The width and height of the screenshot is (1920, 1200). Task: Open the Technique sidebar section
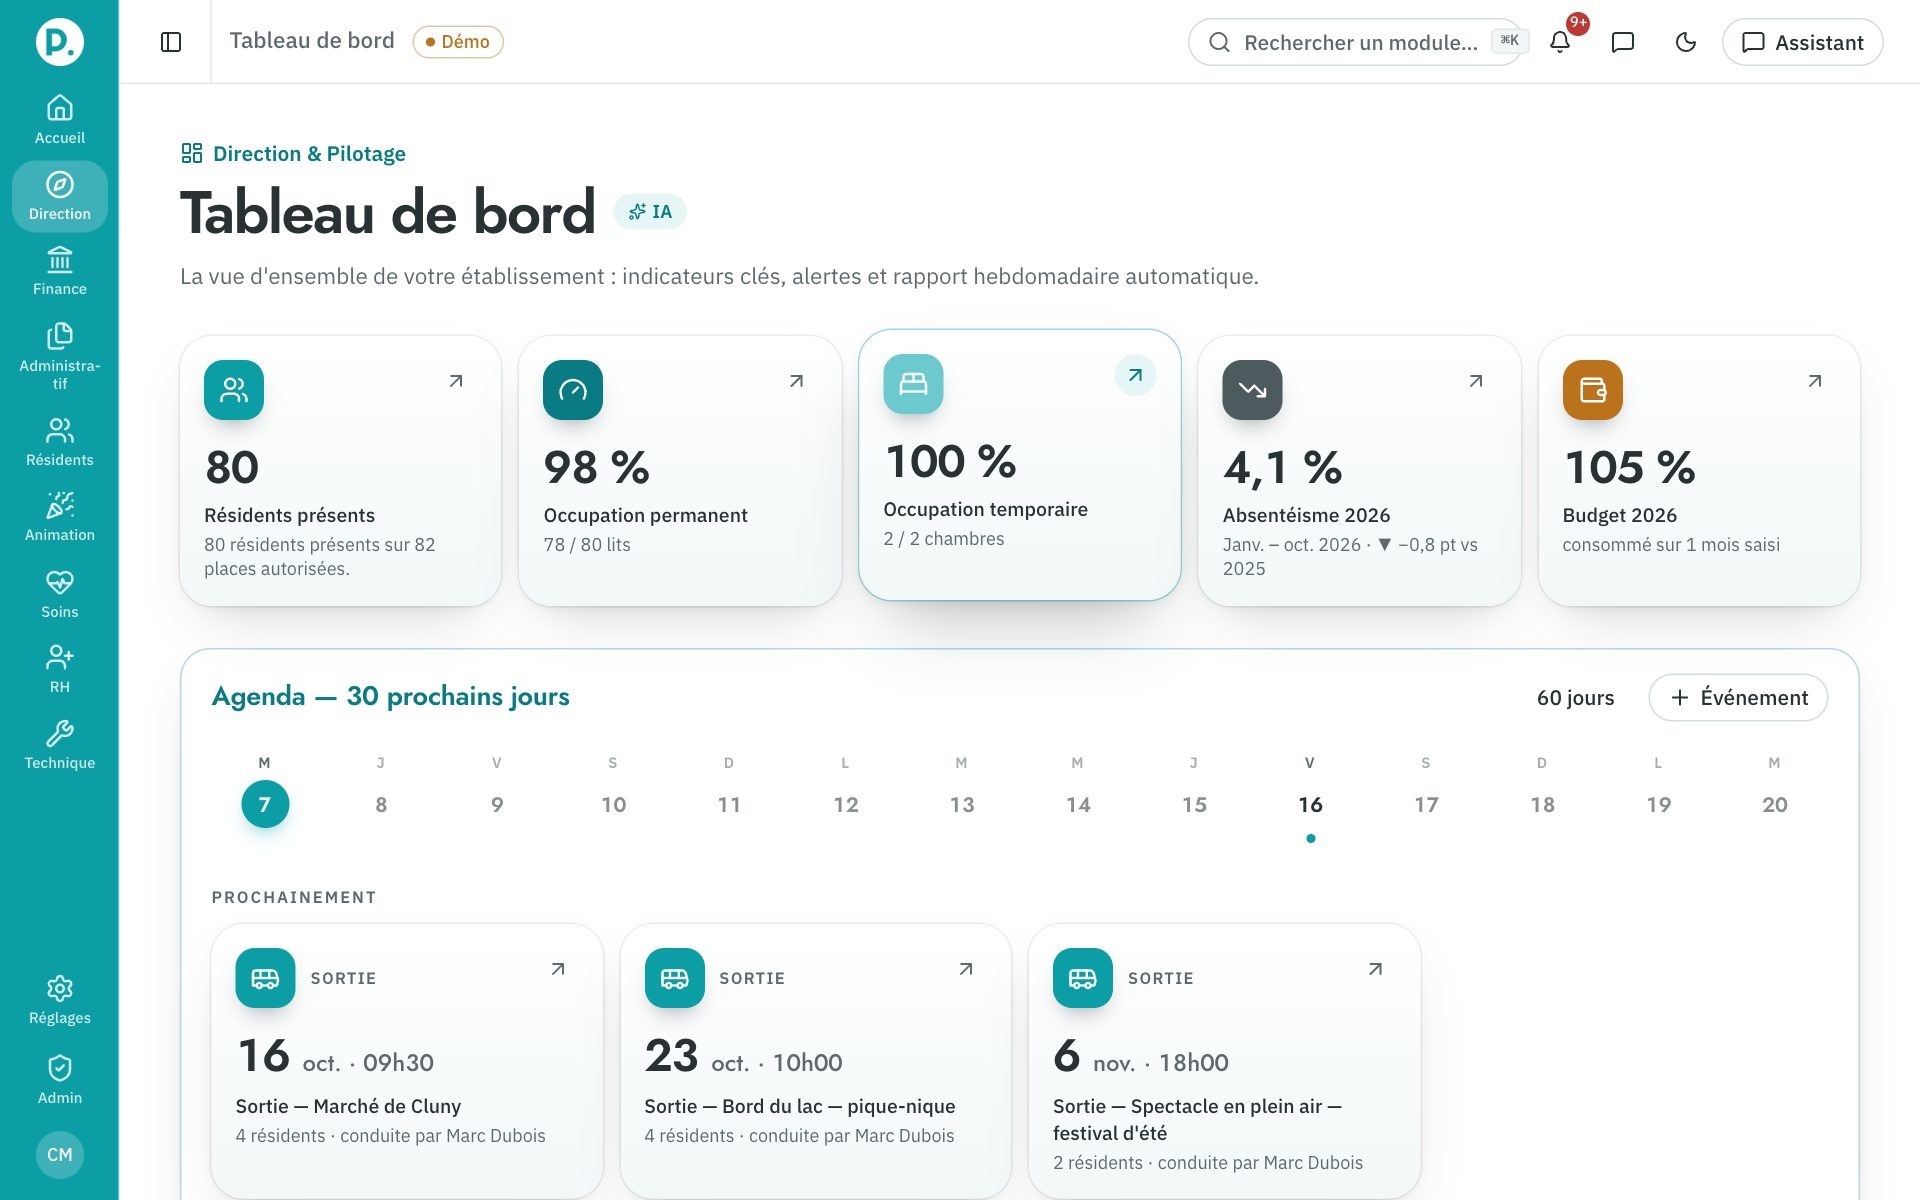pyautogui.click(x=60, y=746)
